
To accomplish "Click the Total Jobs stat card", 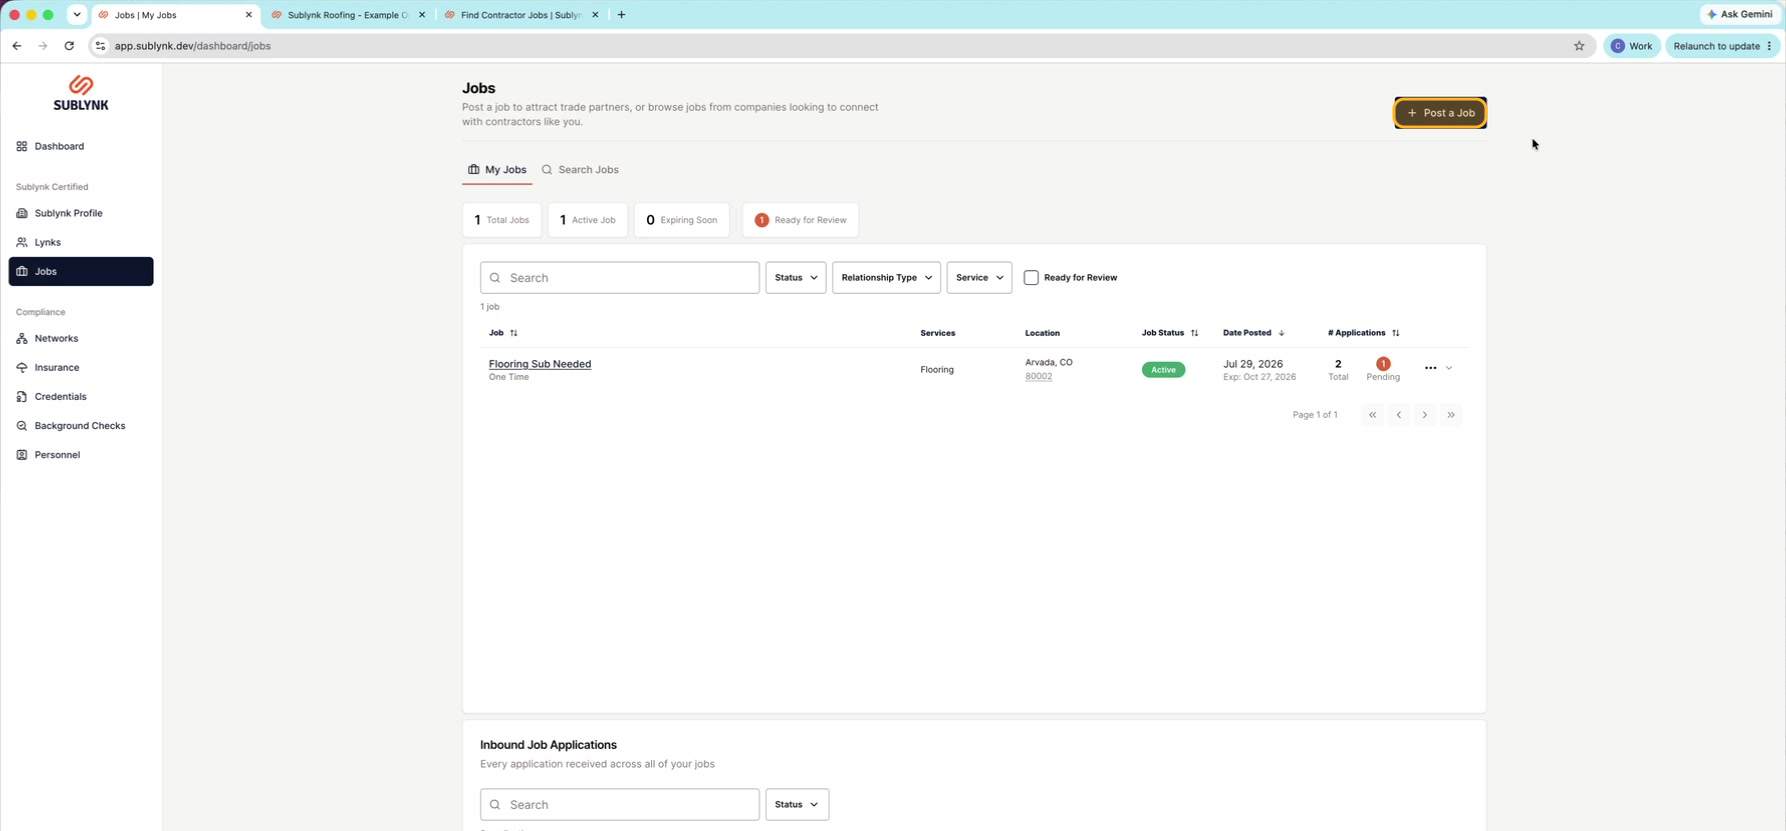I will click(x=502, y=220).
